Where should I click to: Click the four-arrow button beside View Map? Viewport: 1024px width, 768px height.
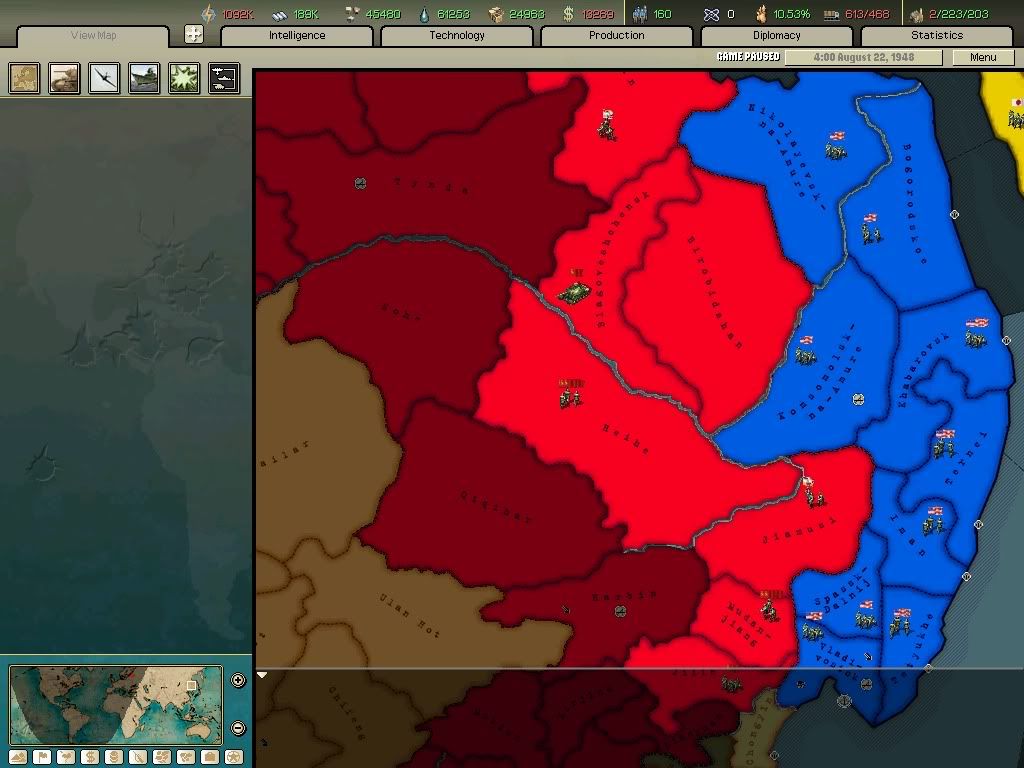[x=194, y=34]
